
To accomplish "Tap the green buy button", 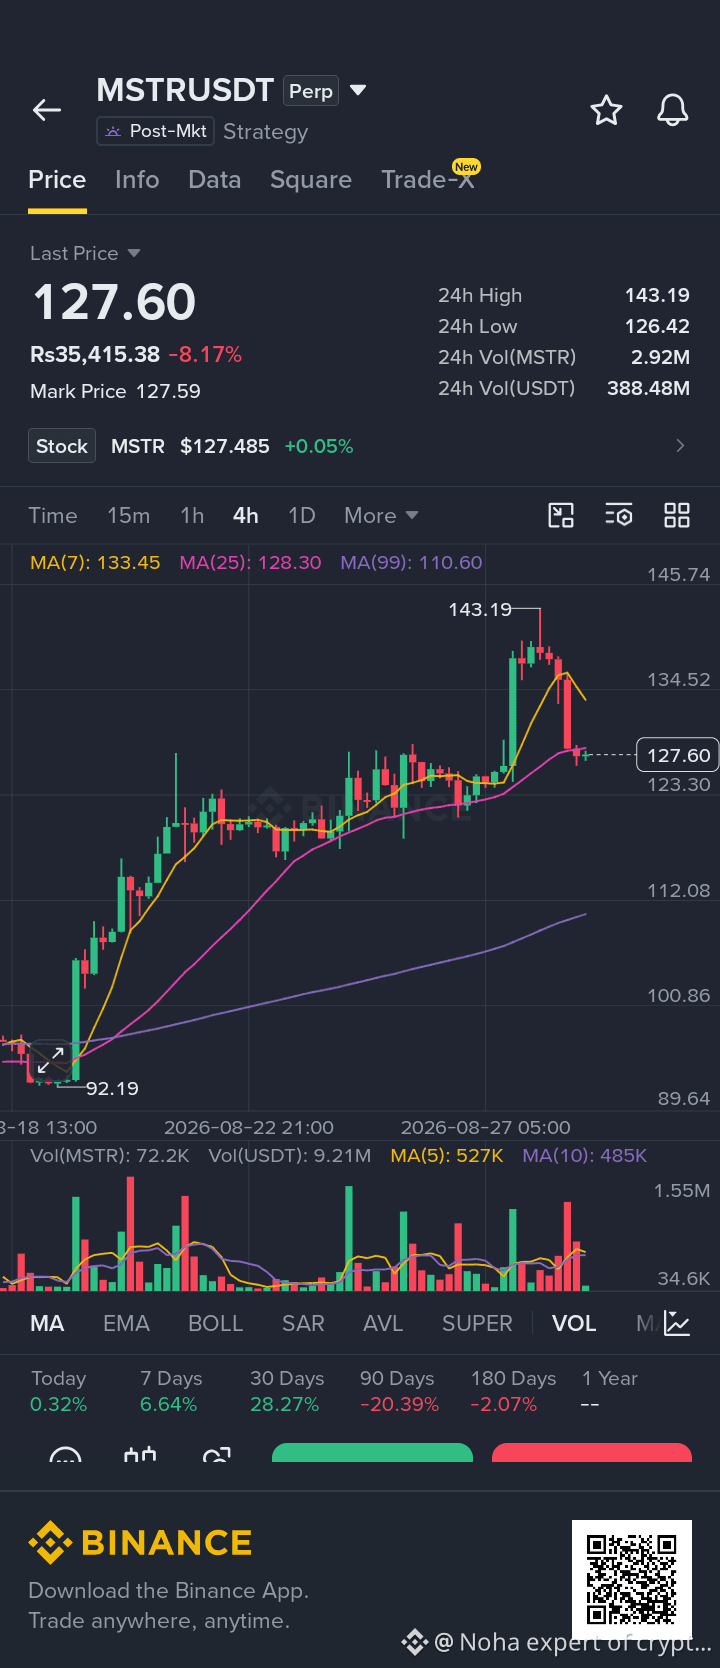I will tap(372, 1453).
